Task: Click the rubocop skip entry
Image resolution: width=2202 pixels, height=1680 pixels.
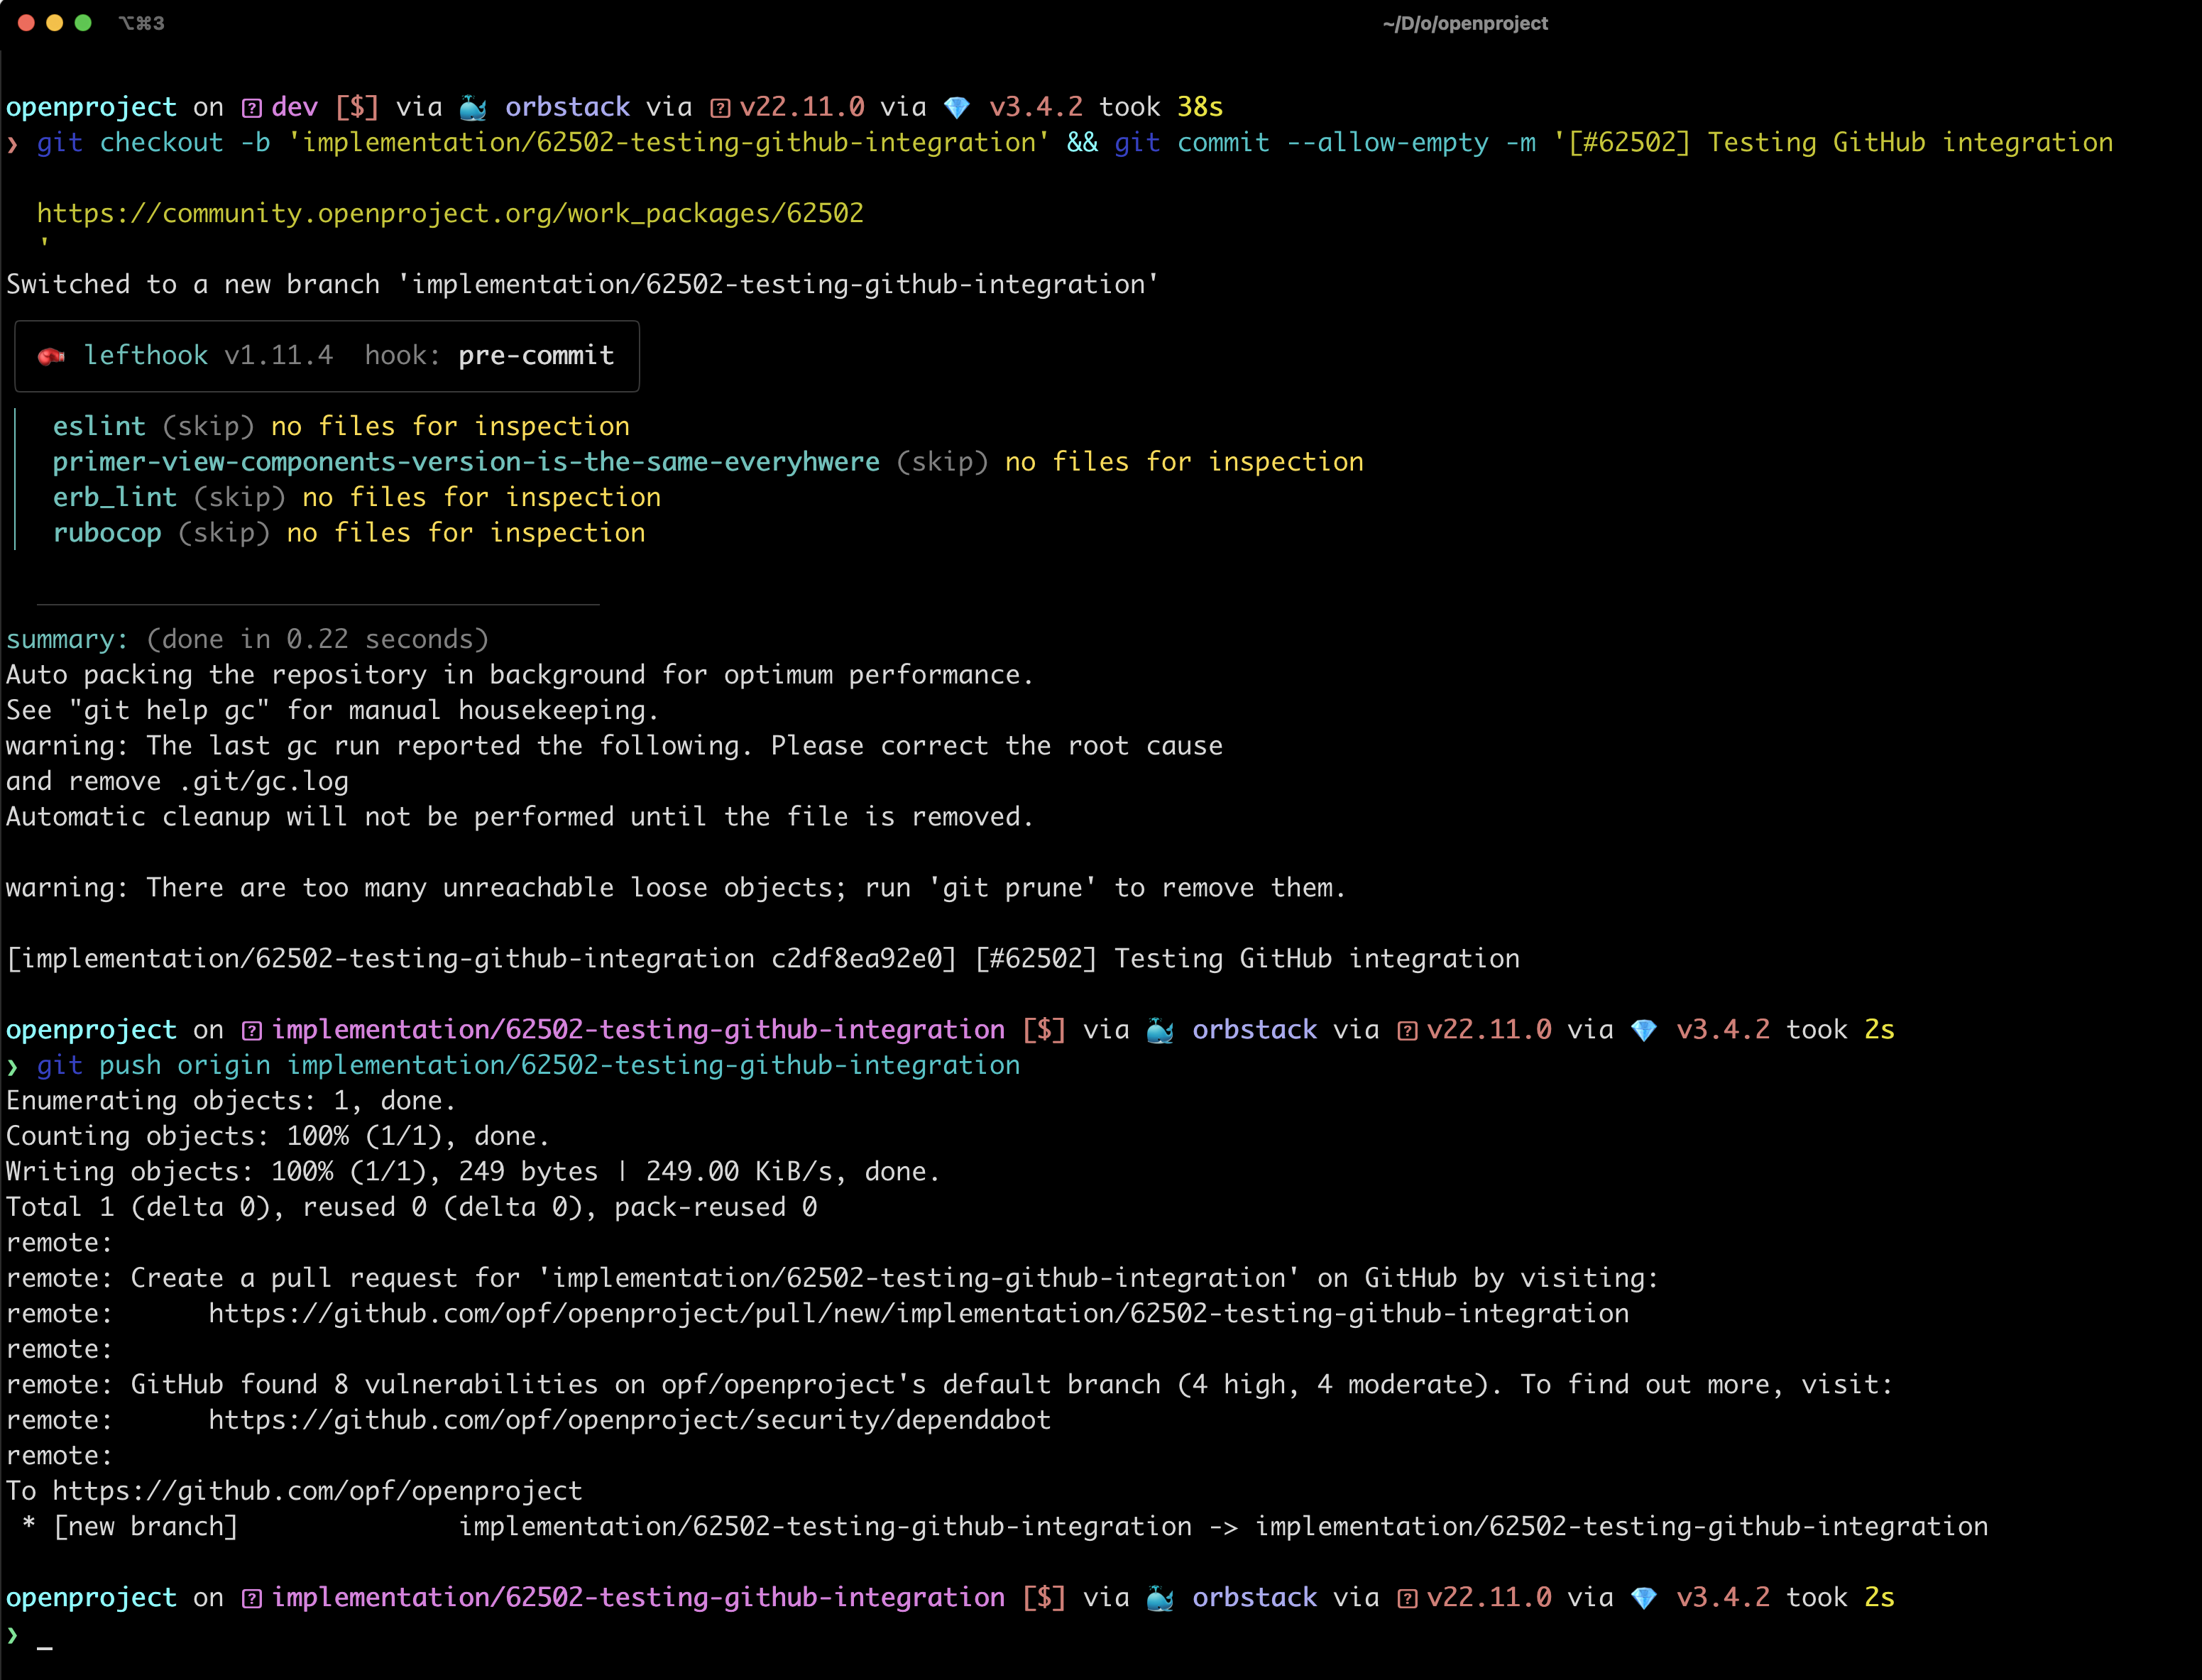Action: pos(106,532)
